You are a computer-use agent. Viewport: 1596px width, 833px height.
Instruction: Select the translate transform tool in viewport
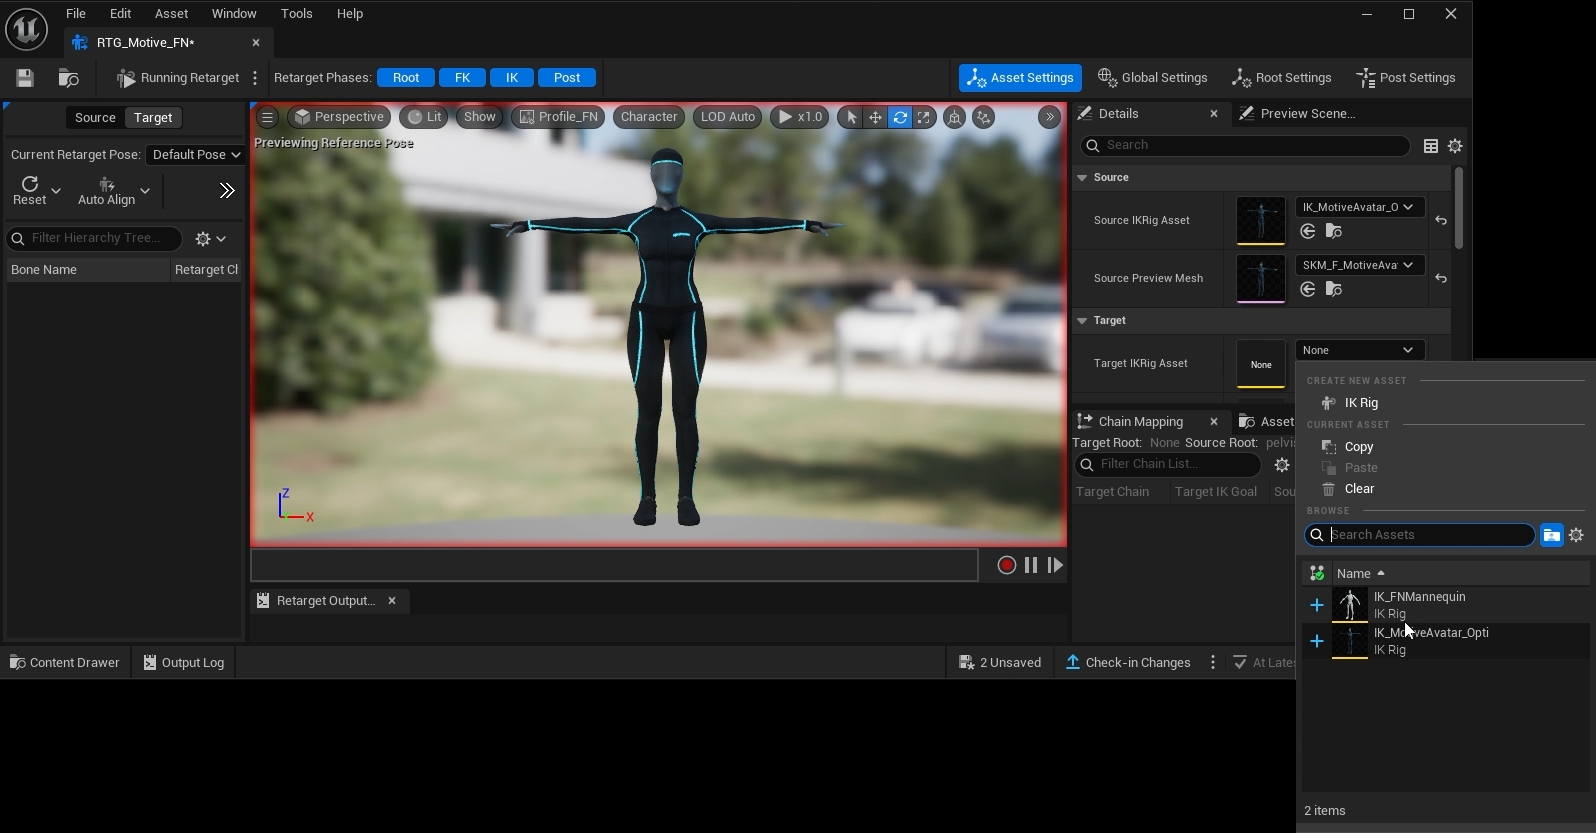click(x=875, y=117)
